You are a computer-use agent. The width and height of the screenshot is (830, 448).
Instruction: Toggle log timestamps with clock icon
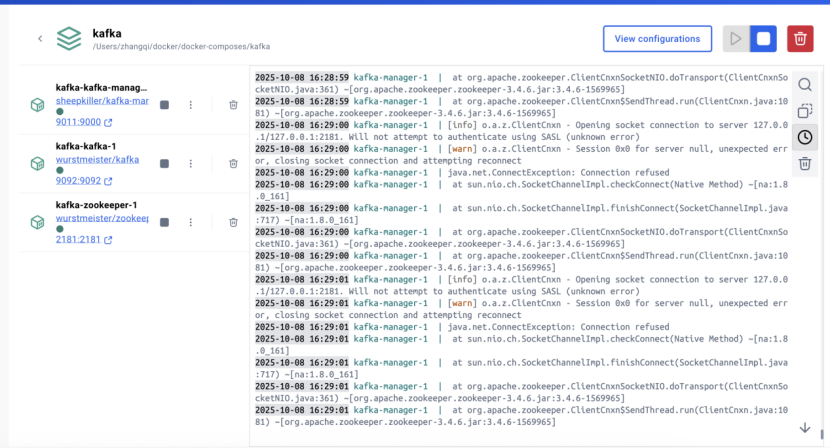click(805, 137)
